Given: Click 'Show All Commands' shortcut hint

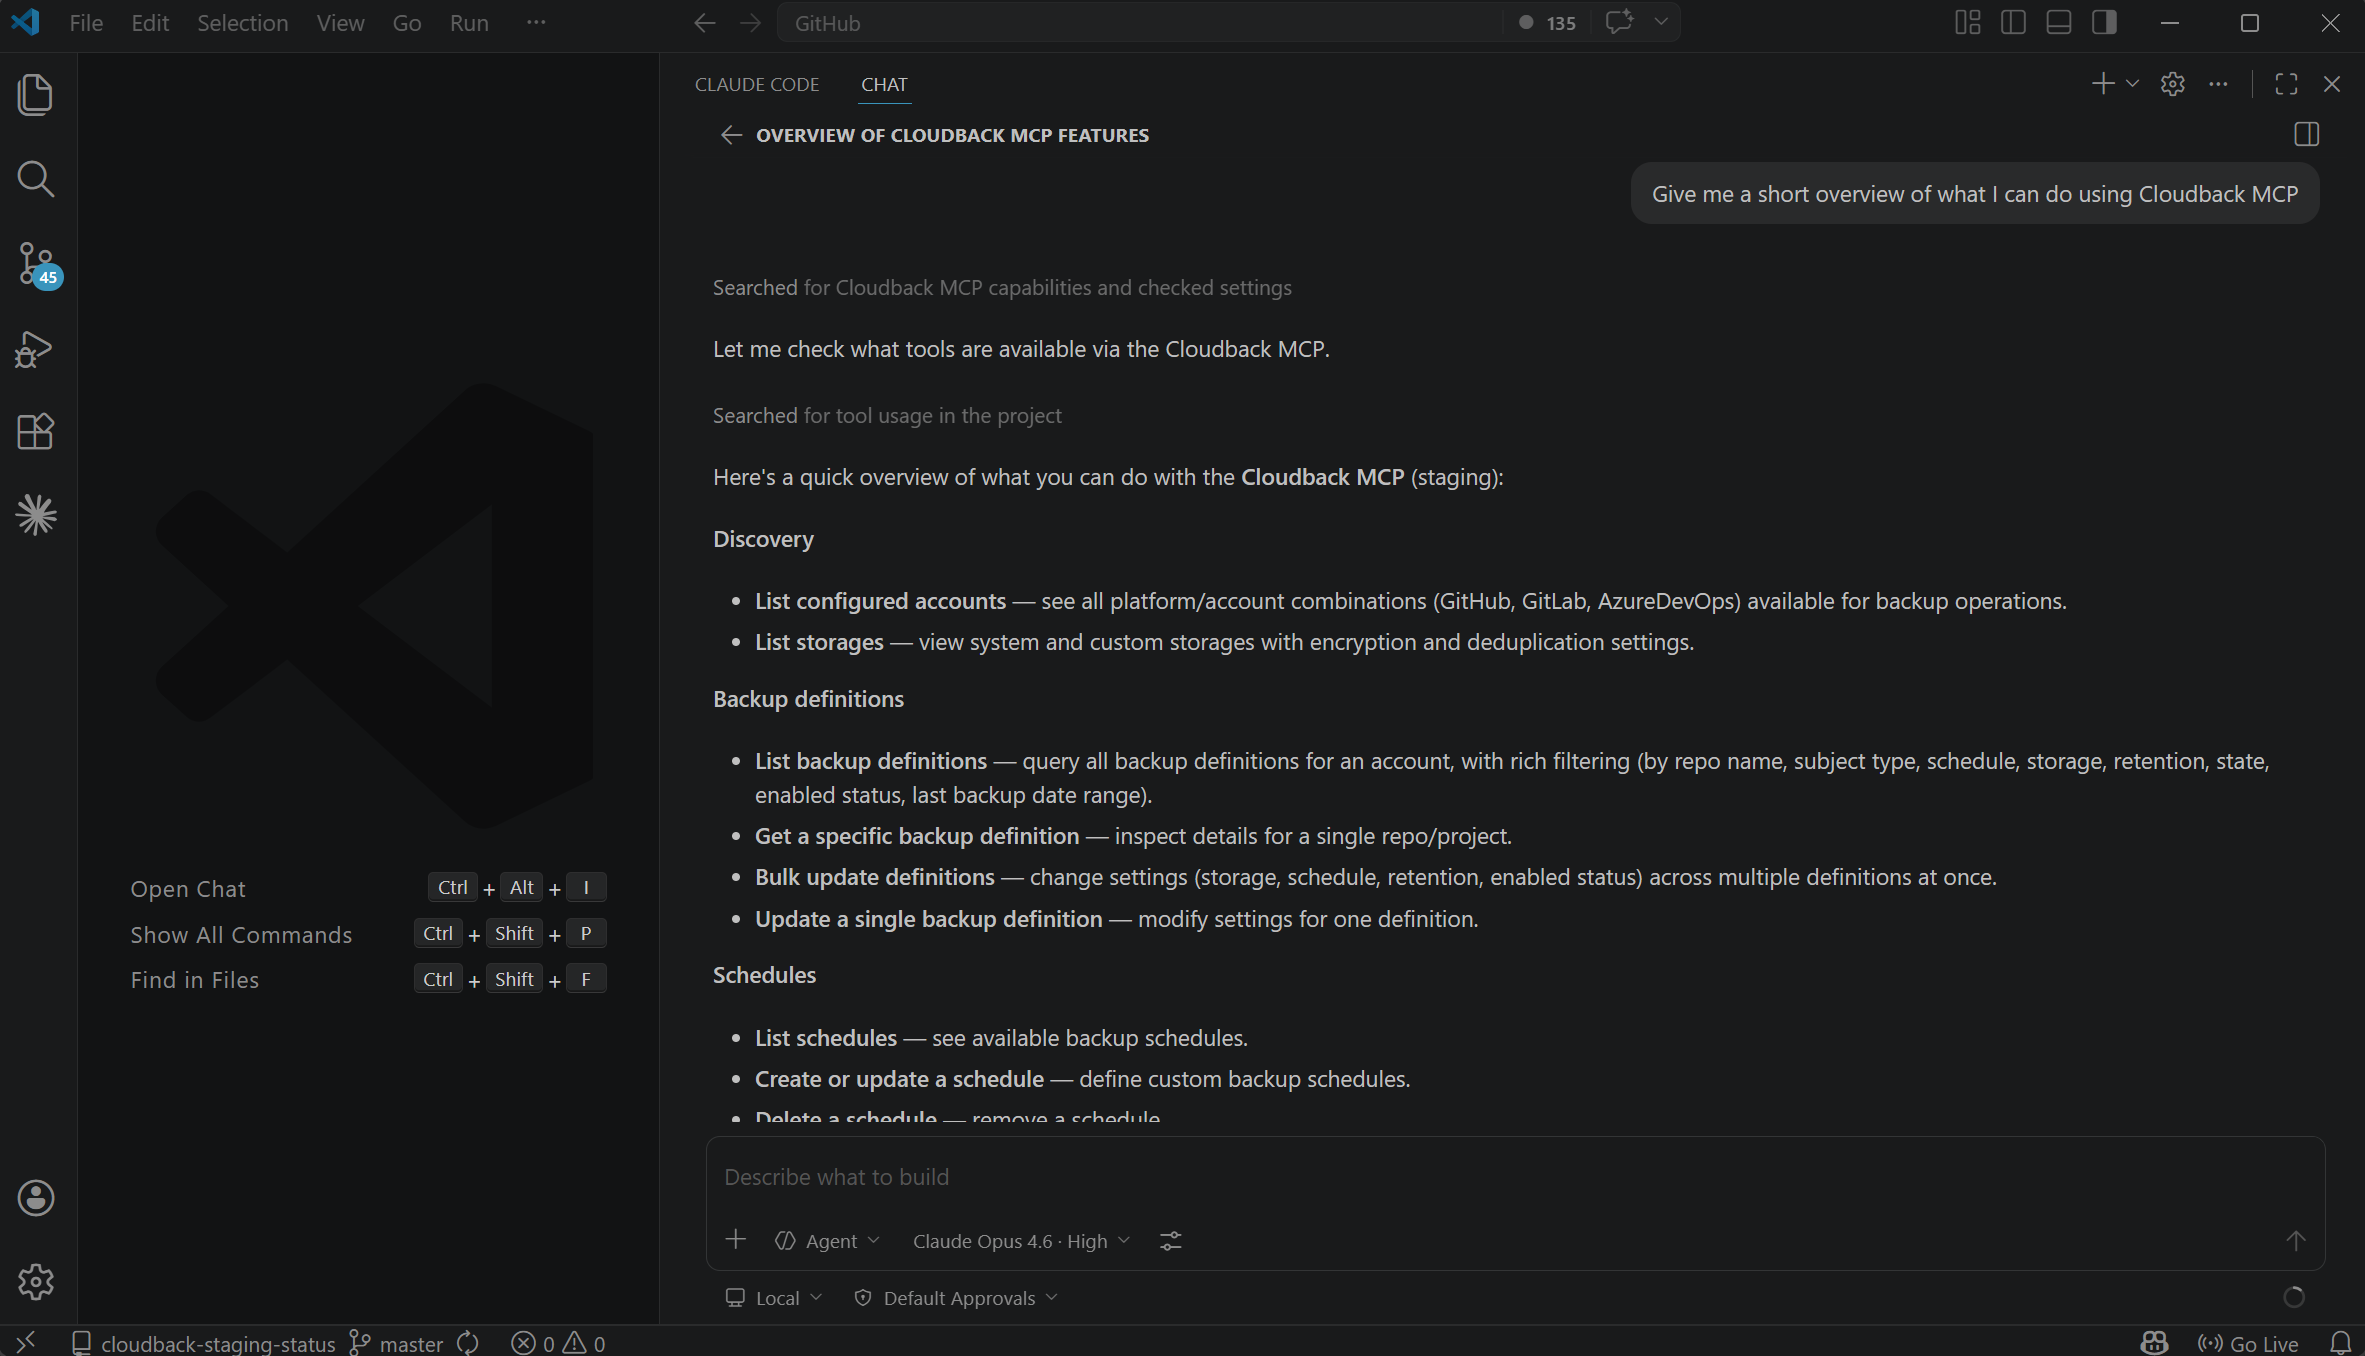Looking at the screenshot, I should pyautogui.click(x=241, y=934).
